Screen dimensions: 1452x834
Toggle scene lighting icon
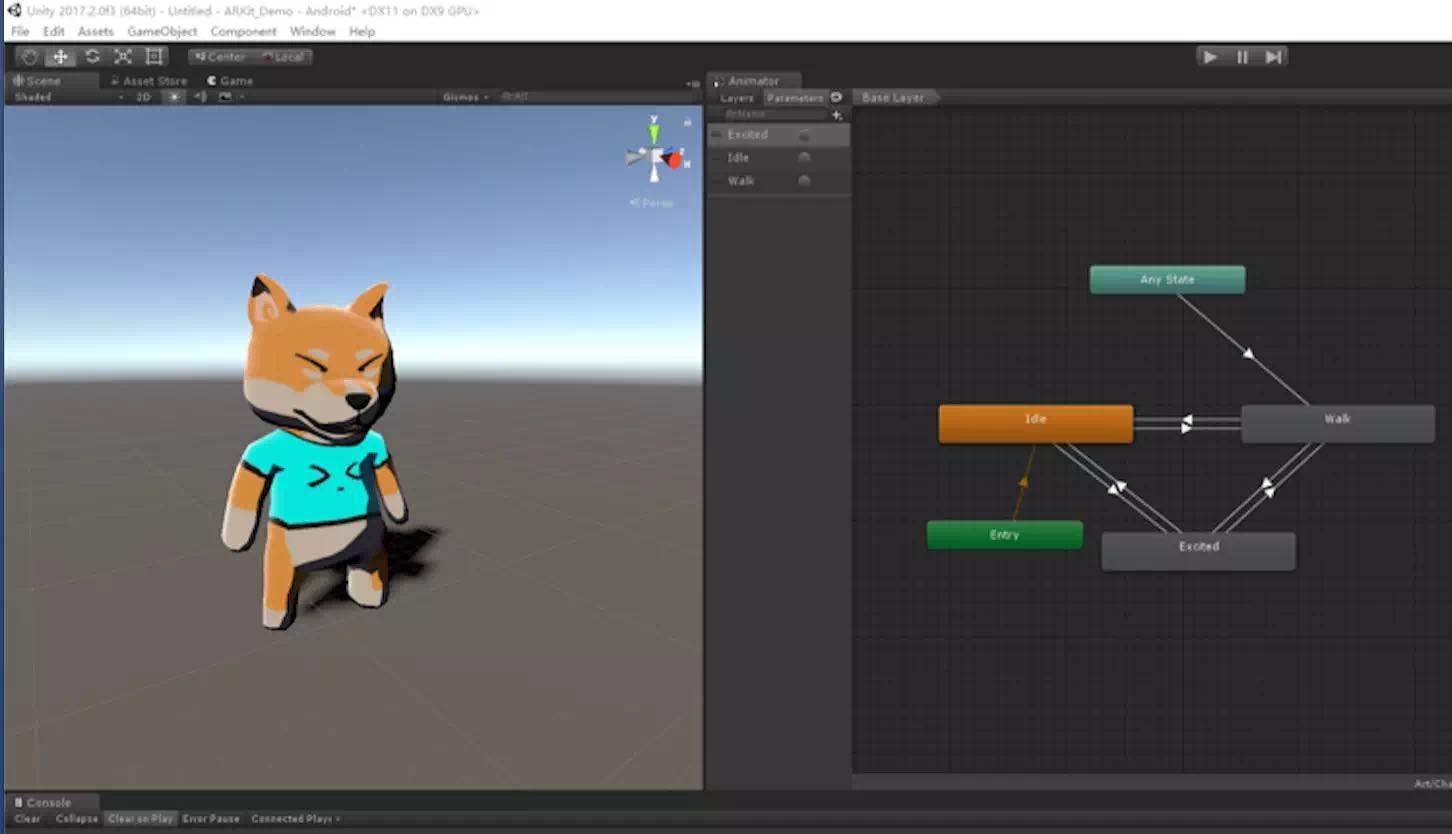pos(173,97)
